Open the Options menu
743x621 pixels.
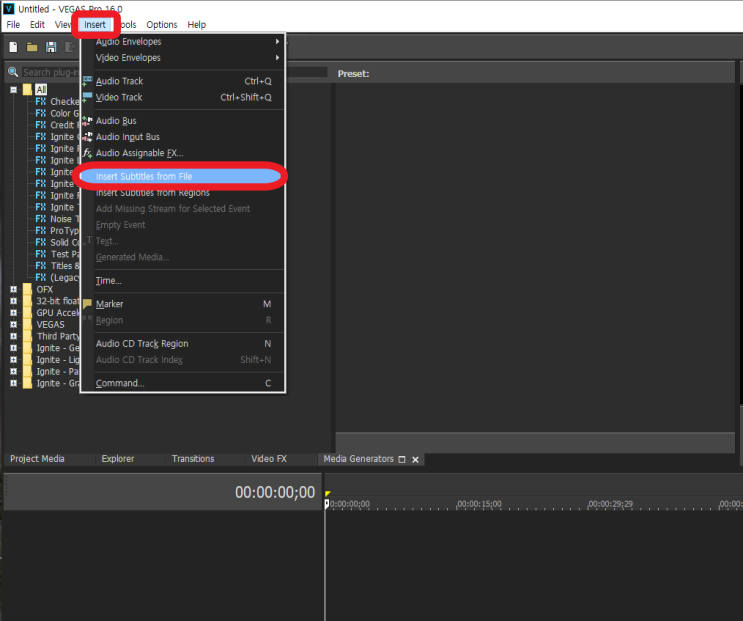pyautogui.click(x=162, y=25)
